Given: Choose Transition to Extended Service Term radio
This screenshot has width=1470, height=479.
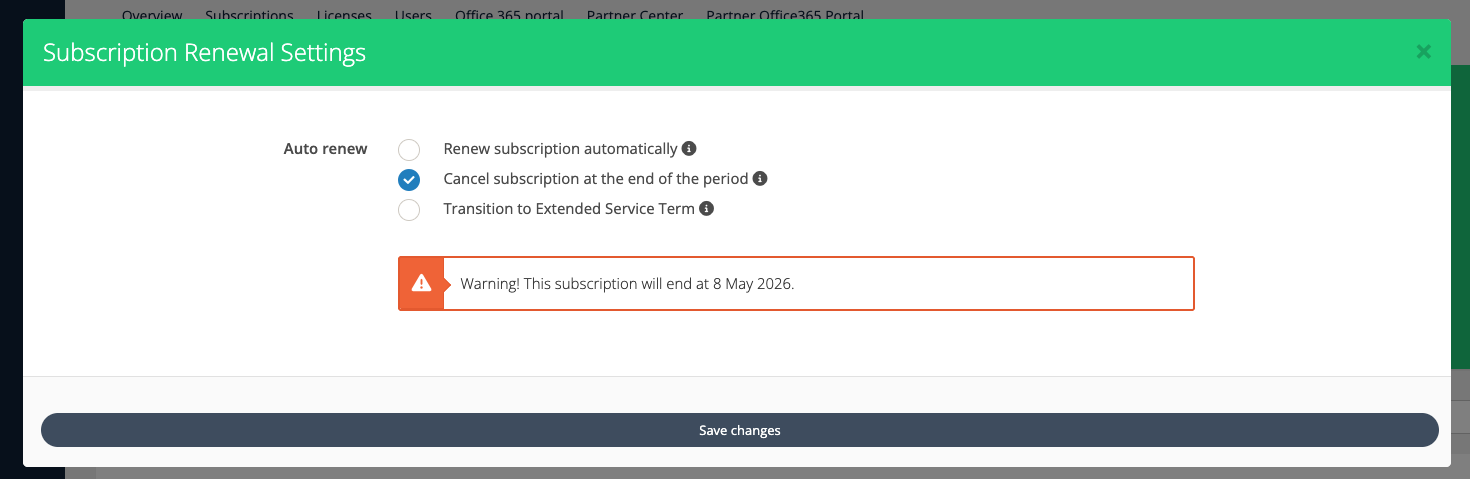Looking at the screenshot, I should click(x=409, y=210).
